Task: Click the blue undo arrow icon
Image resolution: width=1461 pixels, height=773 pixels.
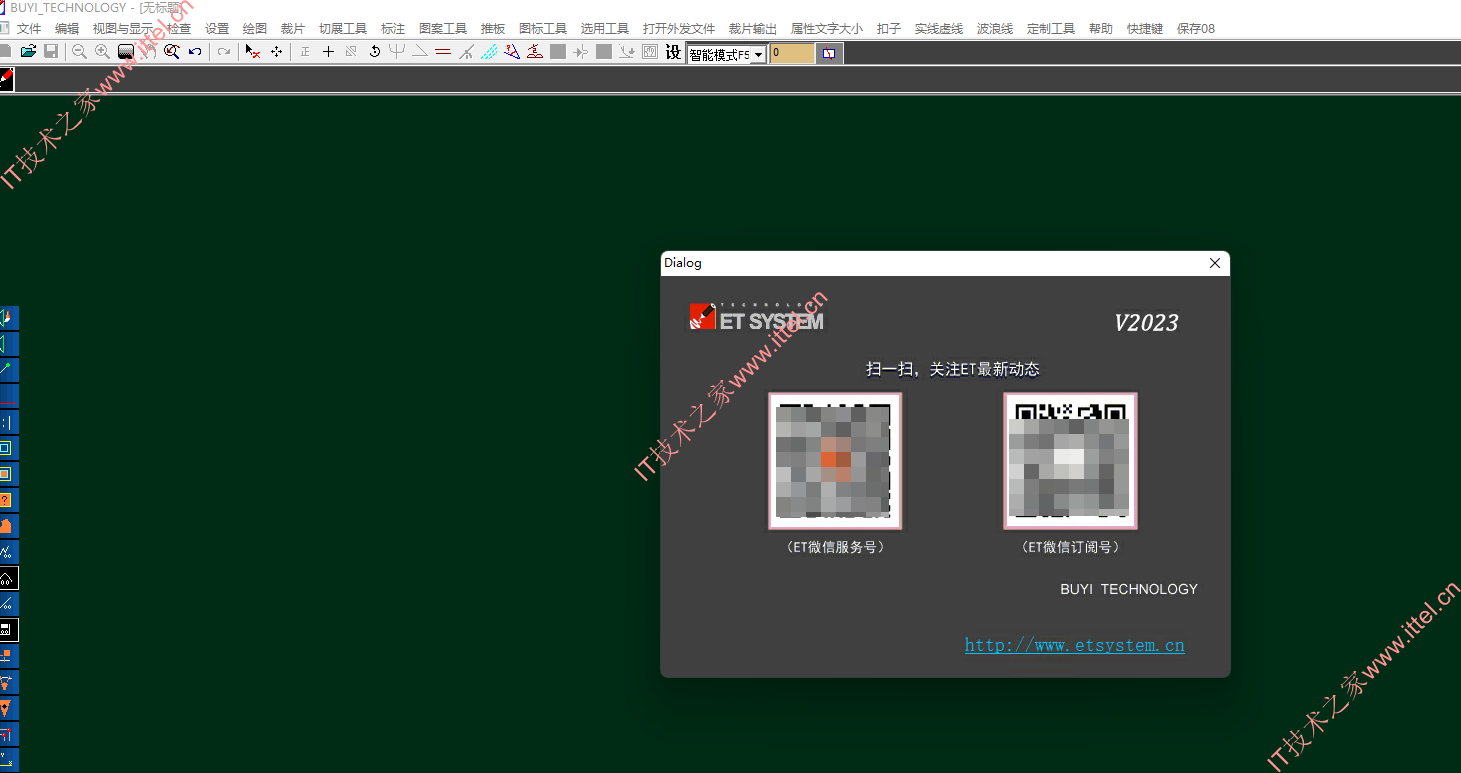Action: (x=195, y=52)
